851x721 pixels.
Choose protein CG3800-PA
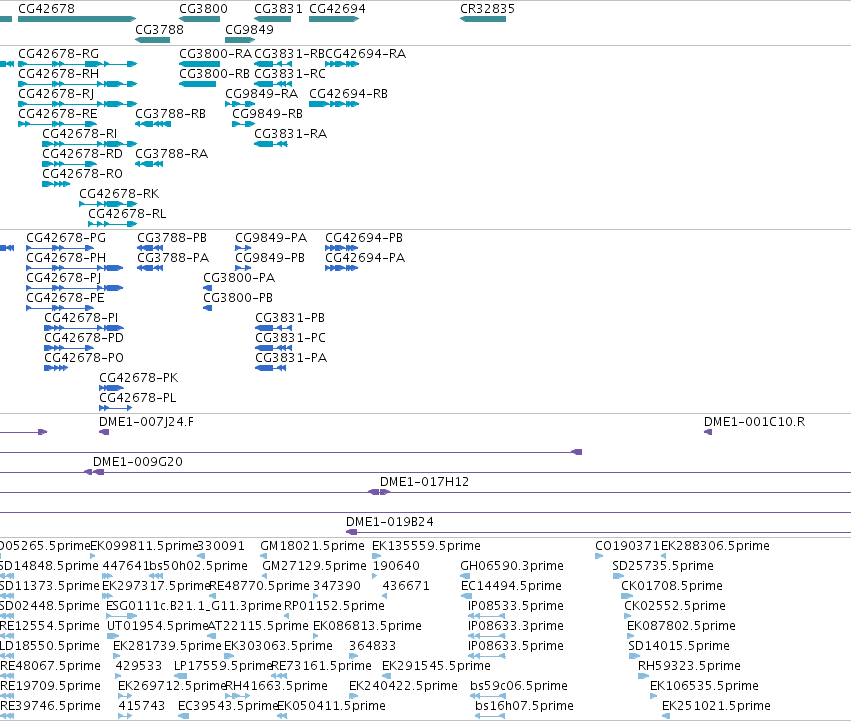(239, 278)
